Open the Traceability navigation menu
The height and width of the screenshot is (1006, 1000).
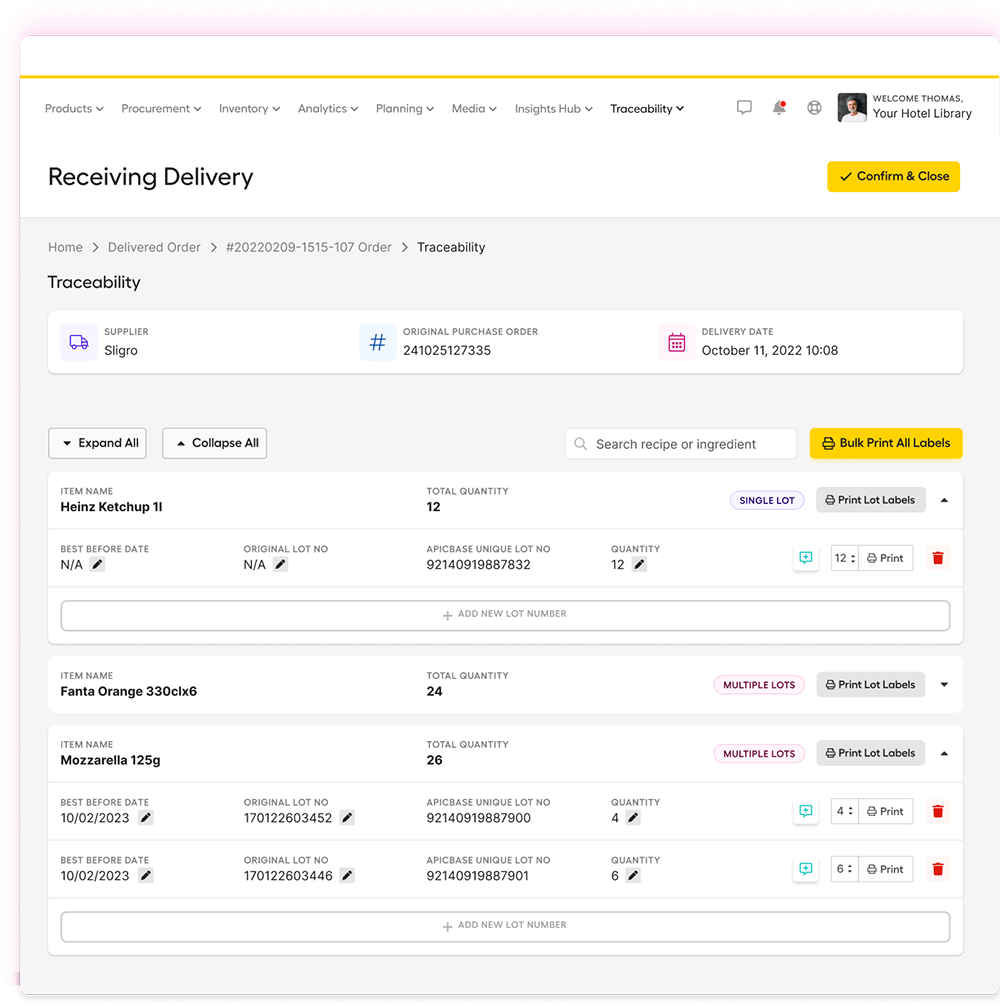(646, 108)
